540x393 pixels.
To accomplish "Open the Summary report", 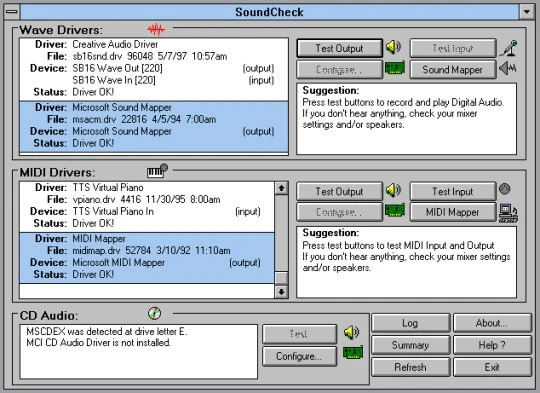I will [411, 345].
